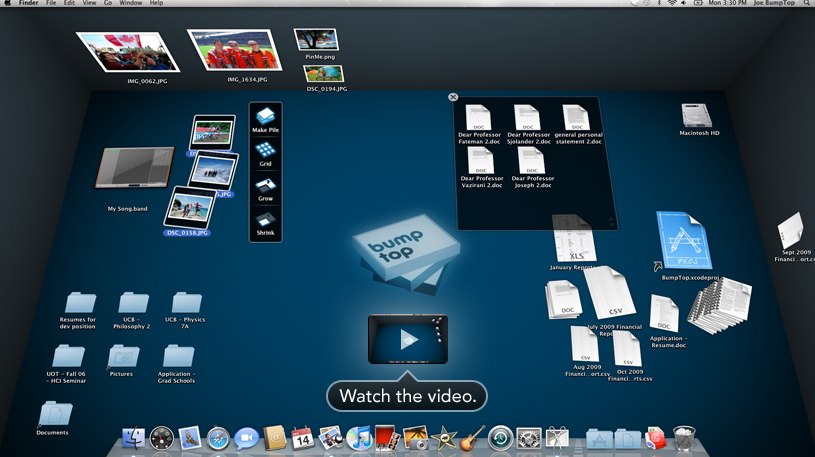This screenshot has height=457, width=815.
Task: Open System Preferences from the Dock
Action: pyautogui.click(x=529, y=439)
